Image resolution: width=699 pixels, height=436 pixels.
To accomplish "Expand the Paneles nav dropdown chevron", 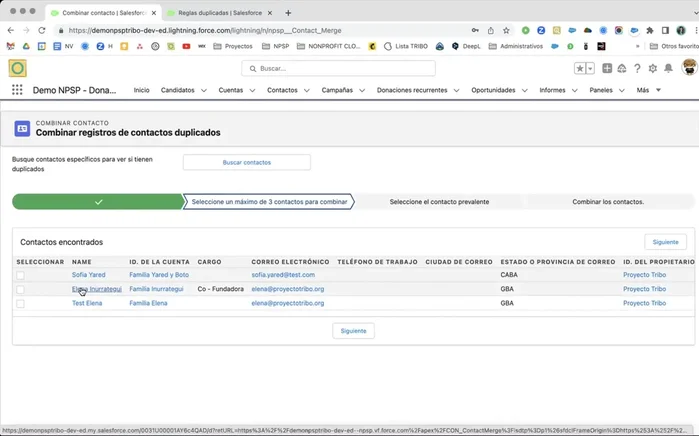I will coord(621,90).
